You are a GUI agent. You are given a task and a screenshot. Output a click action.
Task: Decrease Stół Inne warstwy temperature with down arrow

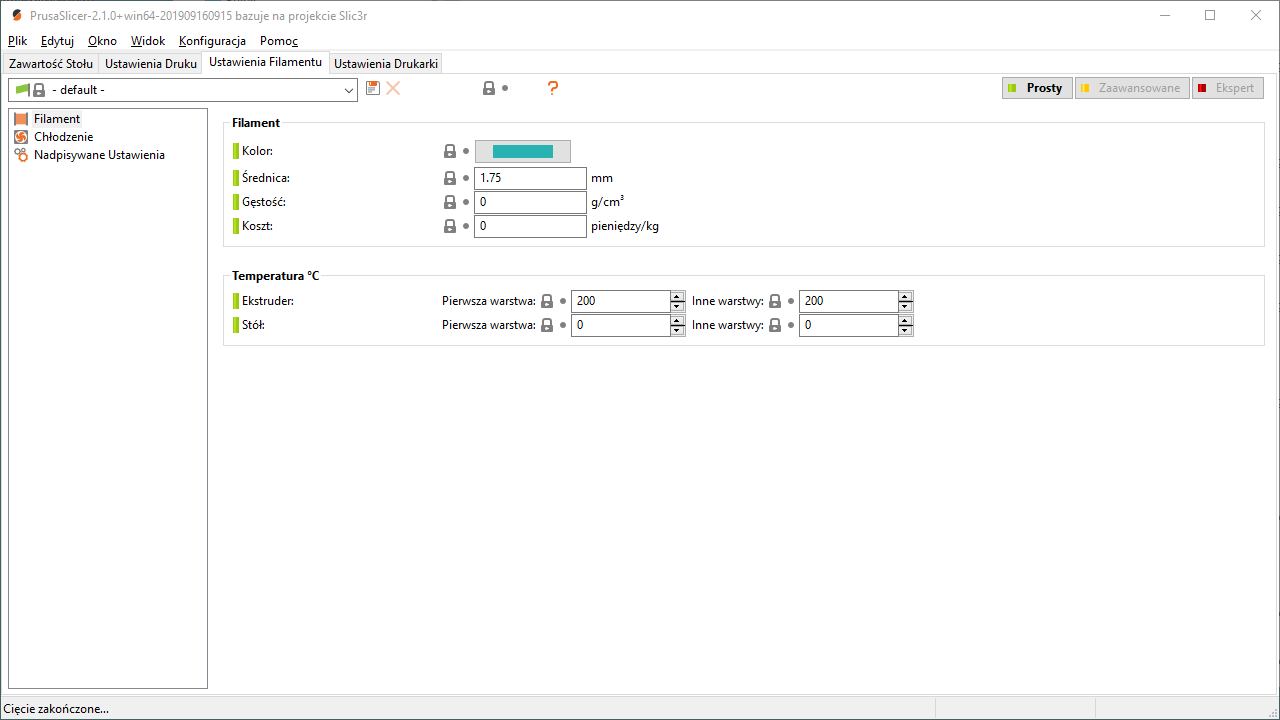click(x=906, y=330)
